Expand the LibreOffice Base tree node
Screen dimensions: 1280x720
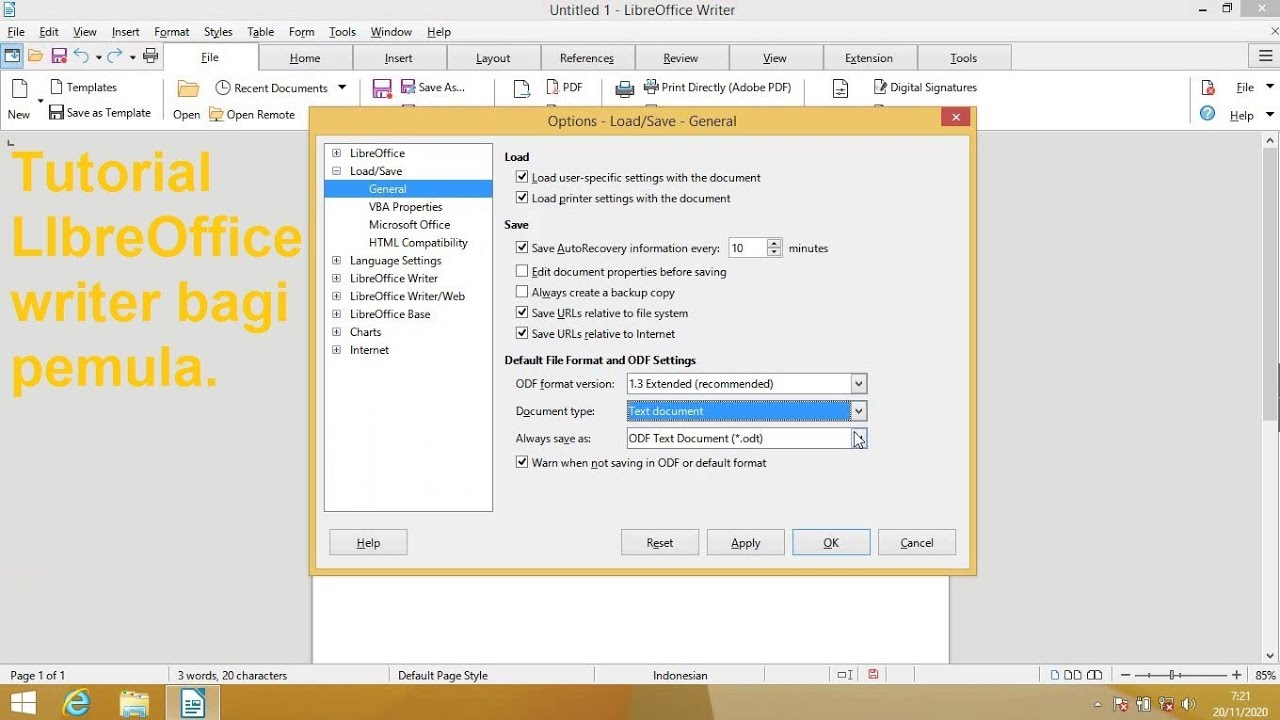coord(336,314)
